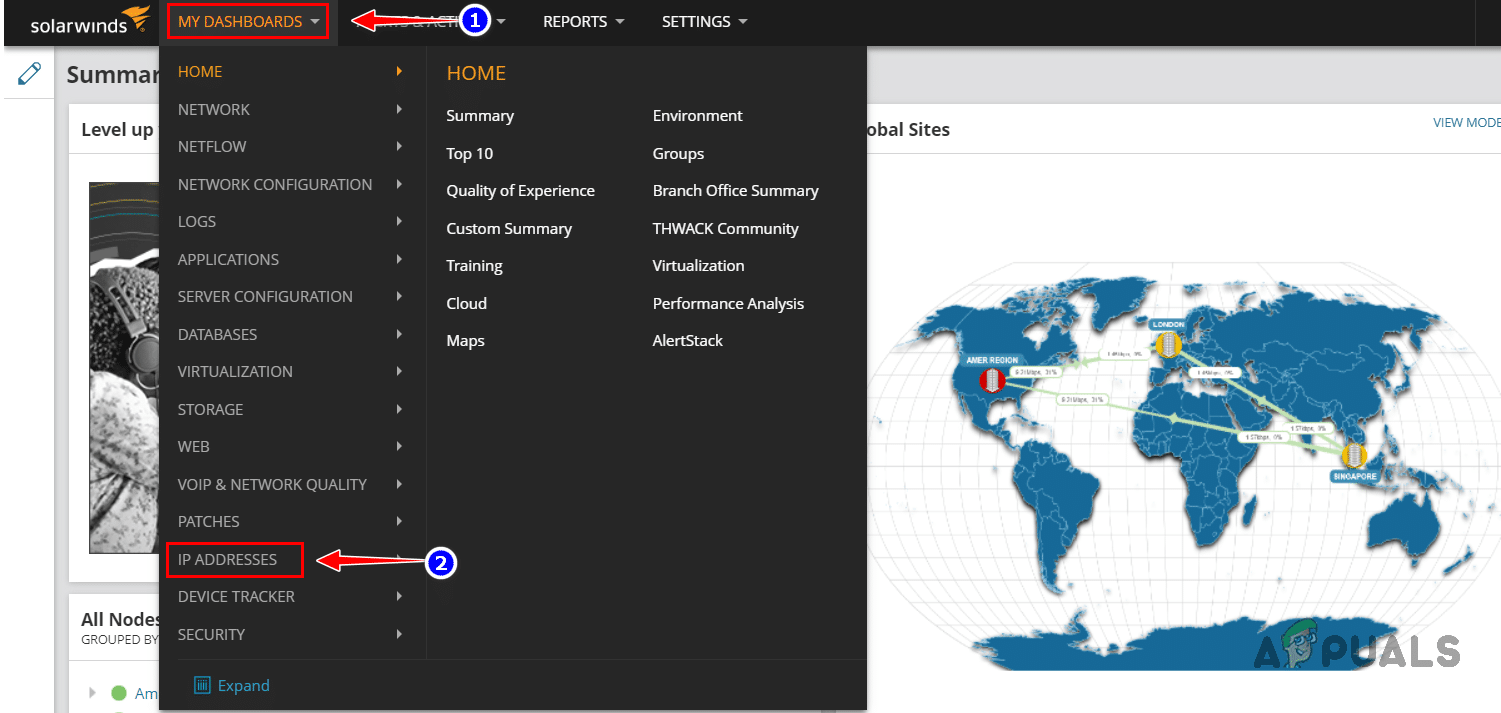
Task: Open the Reports dropdown menu
Action: click(x=583, y=21)
